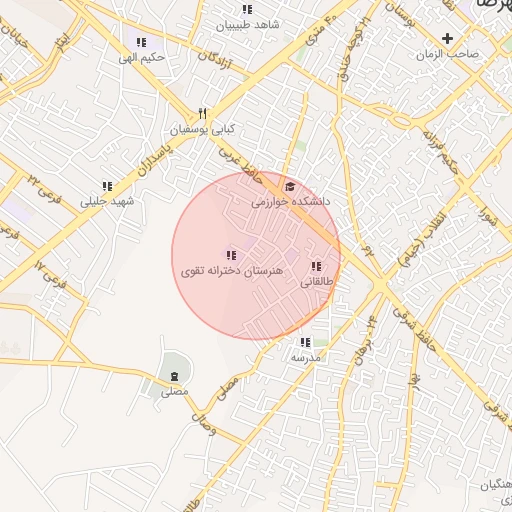This screenshot has width=512, height=512.
Task: Click the پاسداران street label
Action: [x=155, y=161]
